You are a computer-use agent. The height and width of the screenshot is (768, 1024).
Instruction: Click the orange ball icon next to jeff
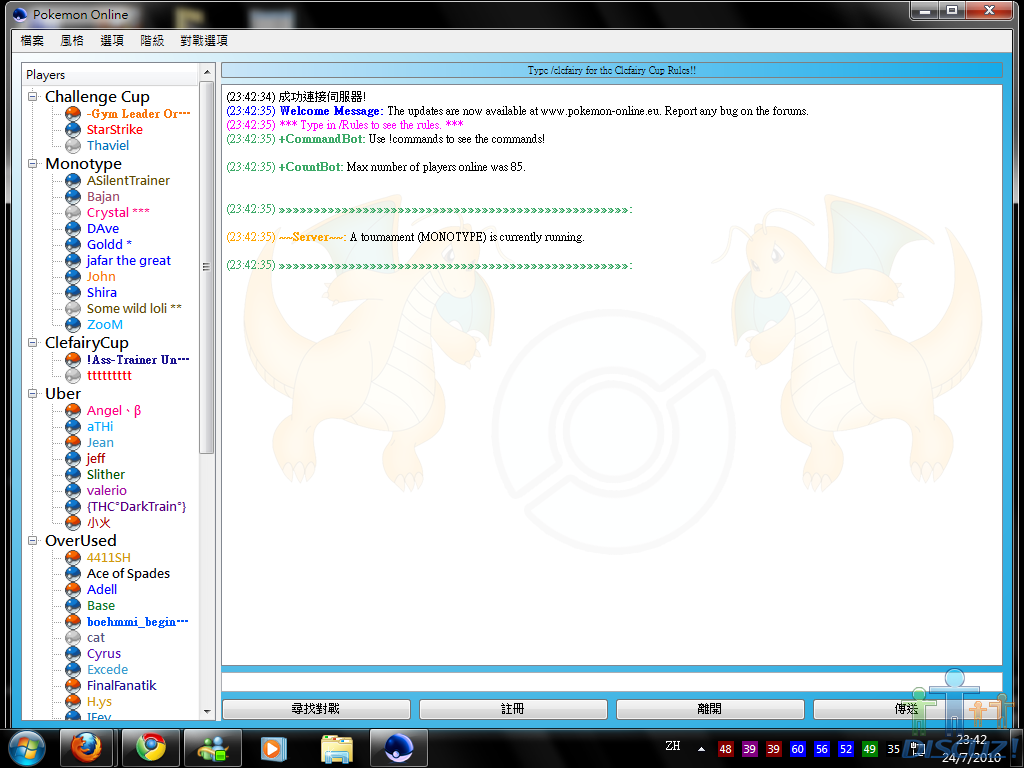(73, 458)
